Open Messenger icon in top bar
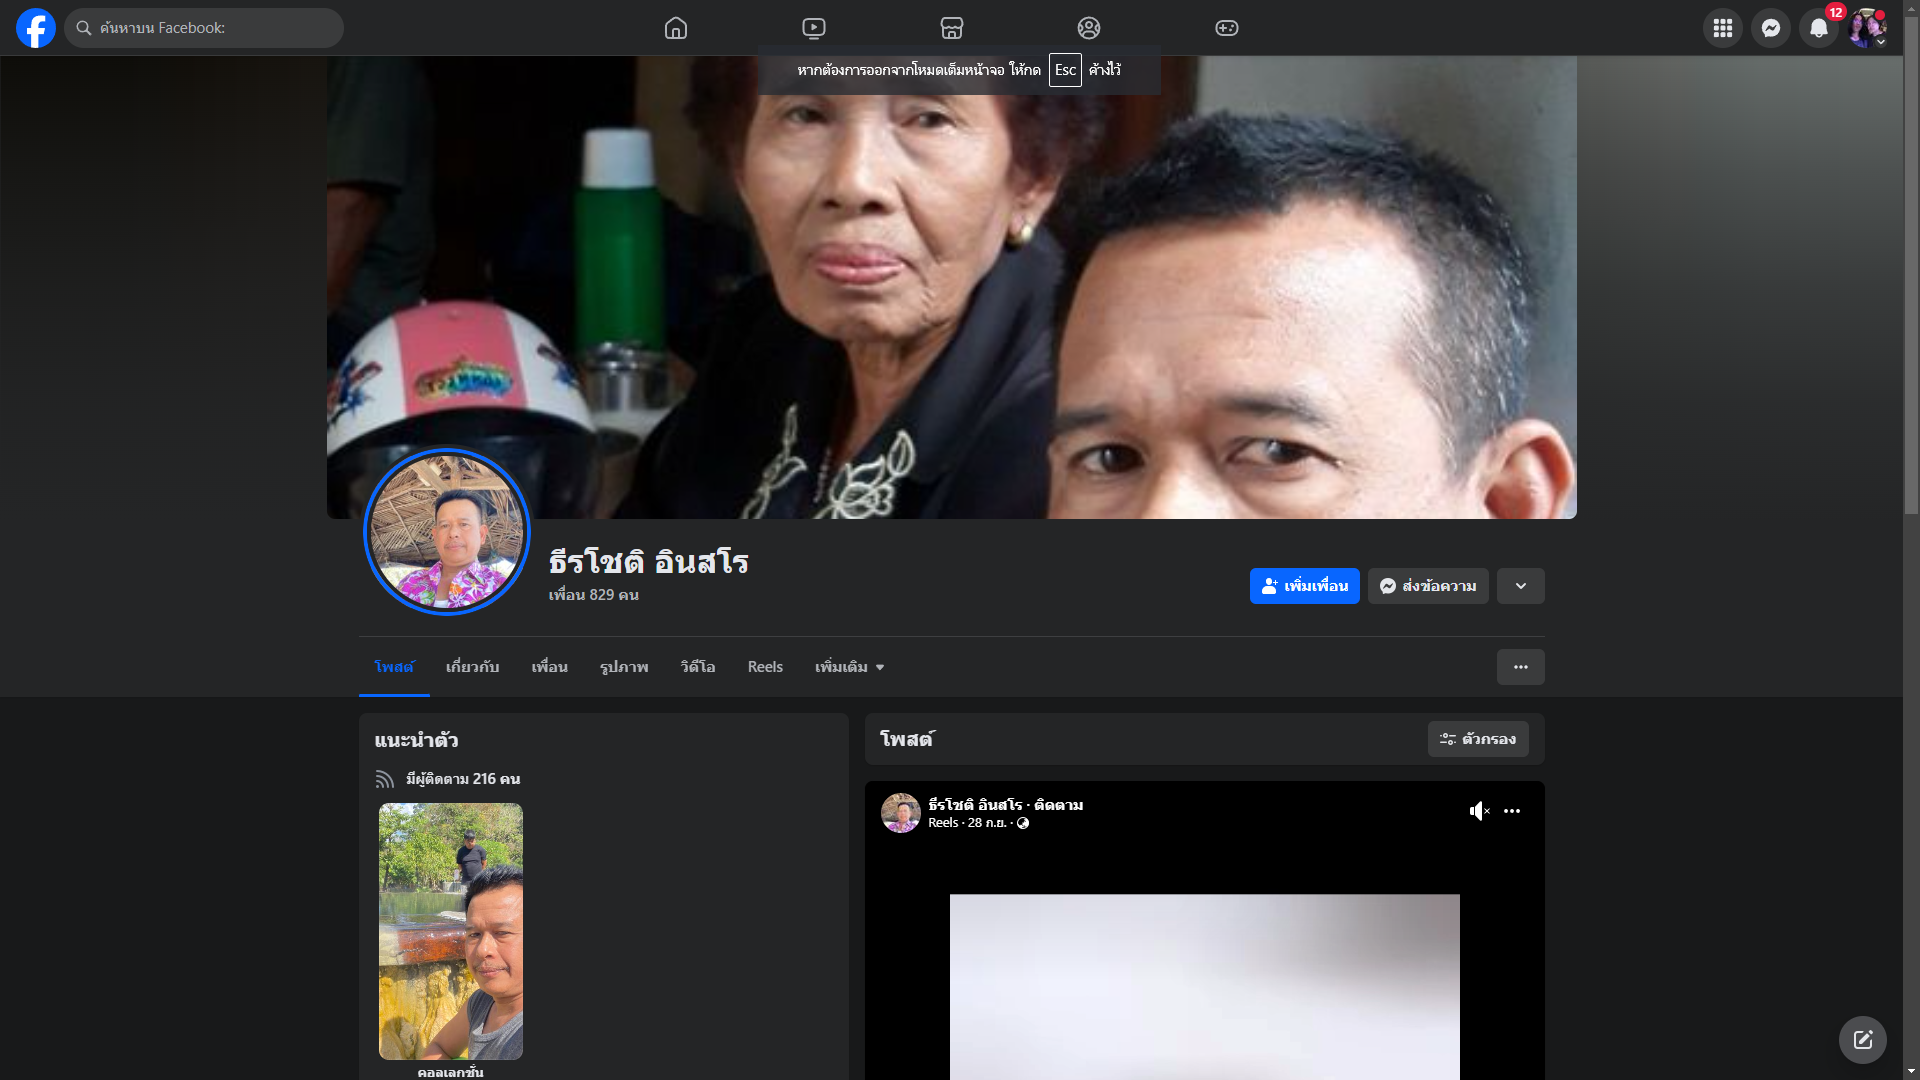1920x1080 pixels. click(1770, 28)
